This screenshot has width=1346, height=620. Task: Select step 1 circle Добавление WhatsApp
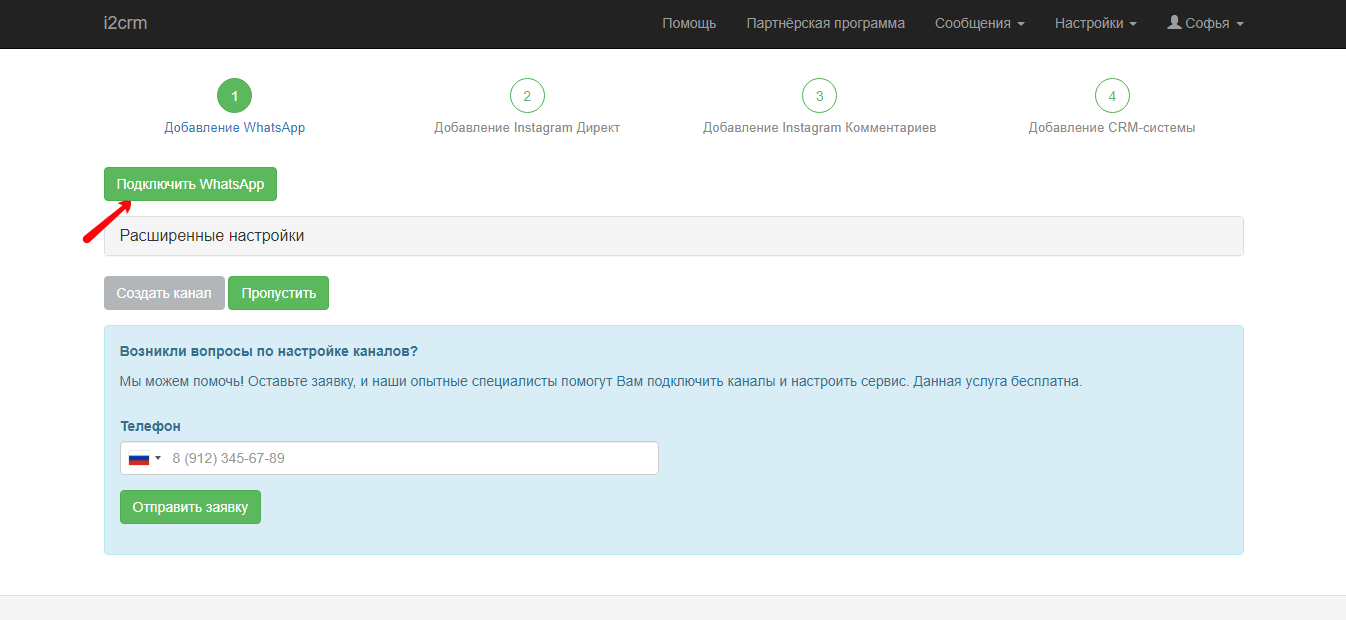point(234,96)
